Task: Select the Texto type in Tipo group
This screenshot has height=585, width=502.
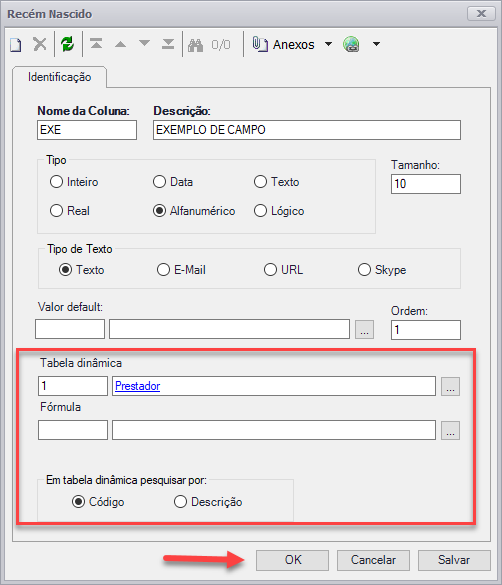Action: [x=260, y=182]
